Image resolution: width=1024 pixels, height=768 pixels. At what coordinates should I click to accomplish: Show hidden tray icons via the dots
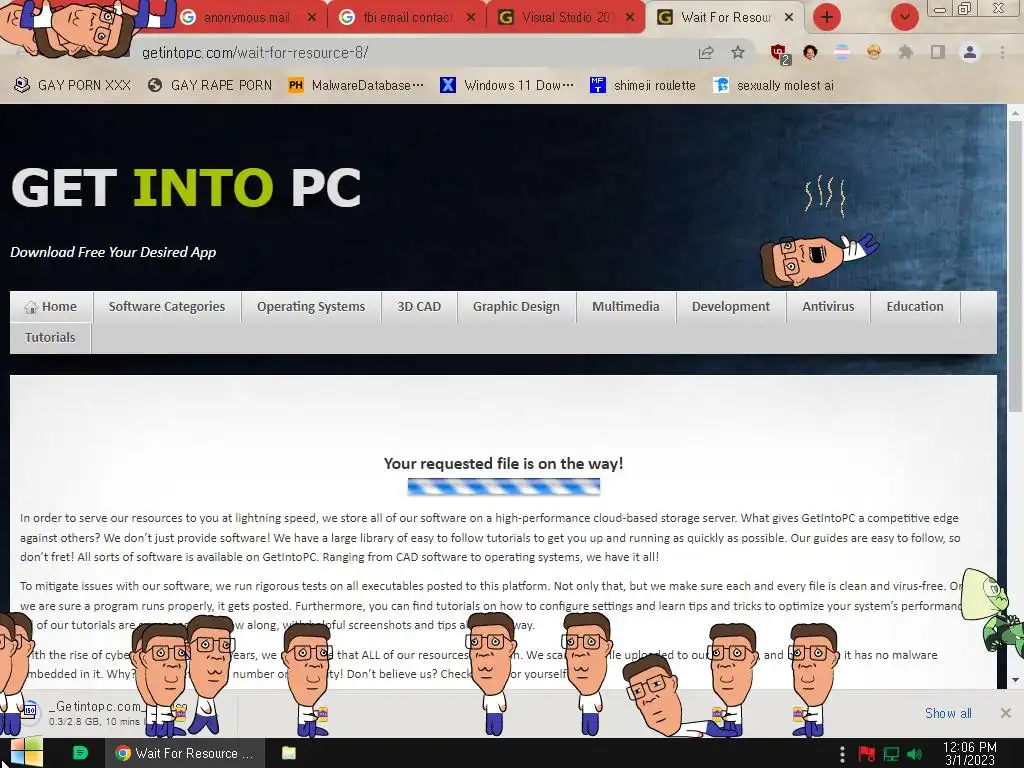point(842,754)
